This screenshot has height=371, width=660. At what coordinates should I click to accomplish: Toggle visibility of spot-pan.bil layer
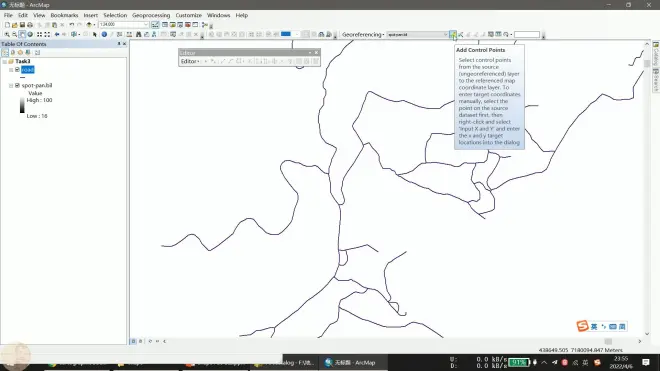coord(17,85)
